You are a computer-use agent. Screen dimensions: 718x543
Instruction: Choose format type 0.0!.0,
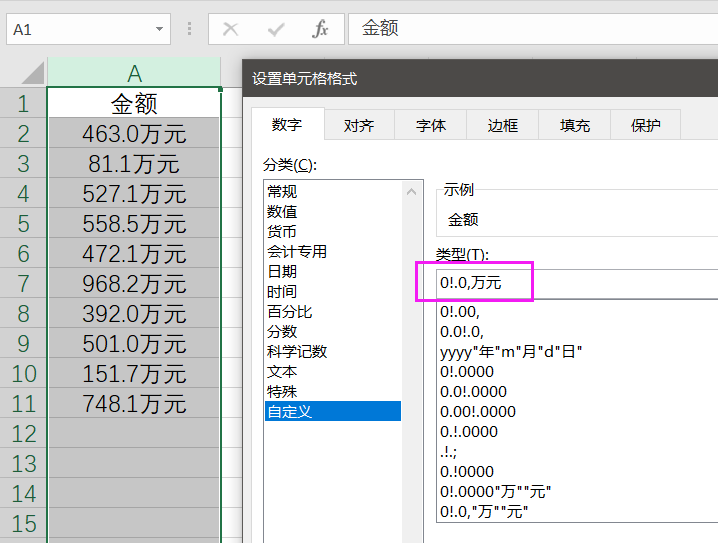tap(462, 331)
